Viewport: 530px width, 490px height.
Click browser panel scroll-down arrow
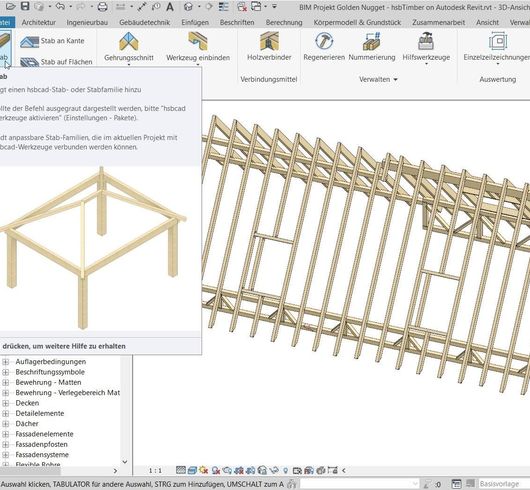[125, 462]
